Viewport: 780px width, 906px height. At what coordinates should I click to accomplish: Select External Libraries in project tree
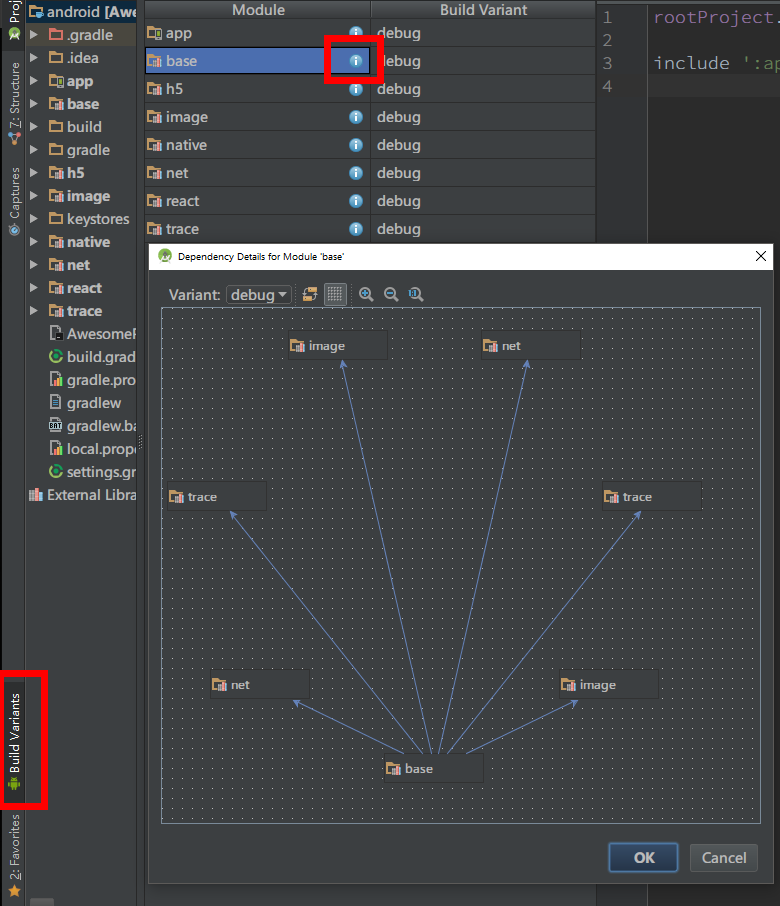pyautogui.click(x=83, y=495)
